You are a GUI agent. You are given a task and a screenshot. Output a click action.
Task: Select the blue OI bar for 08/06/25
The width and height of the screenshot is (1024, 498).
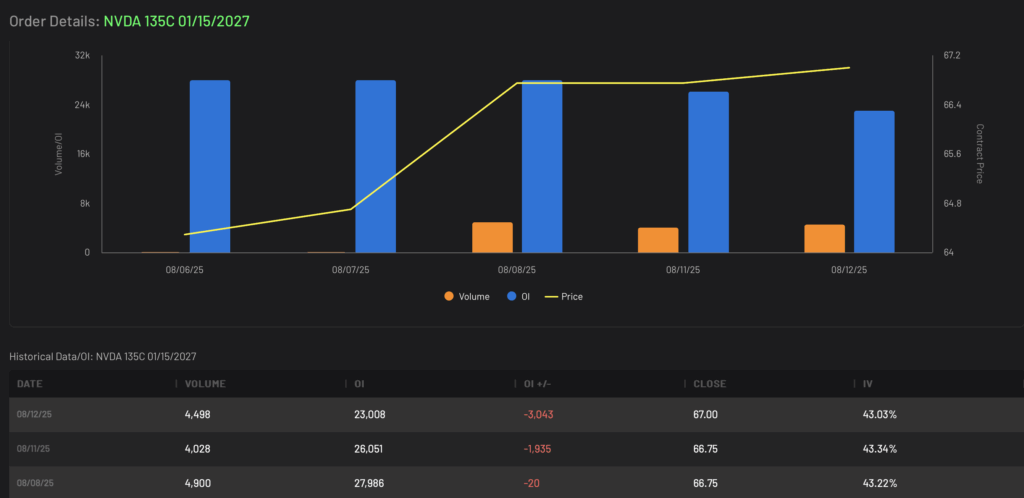point(210,166)
